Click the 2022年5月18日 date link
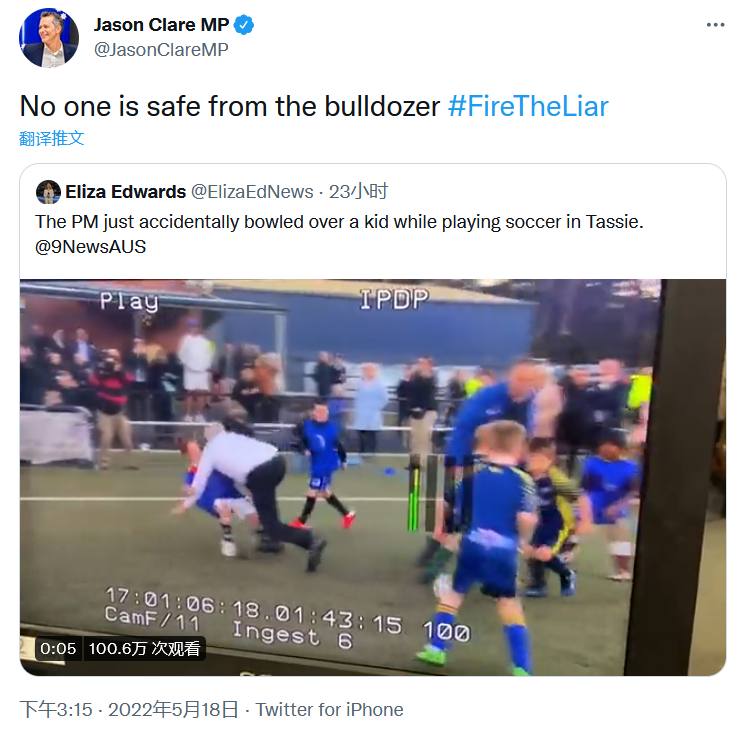 173,710
